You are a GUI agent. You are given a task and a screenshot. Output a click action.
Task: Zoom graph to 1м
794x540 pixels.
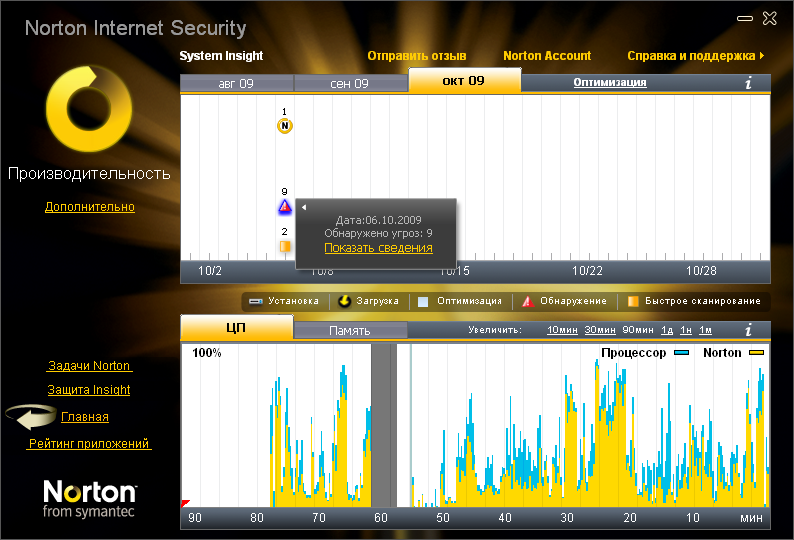pos(705,330)
